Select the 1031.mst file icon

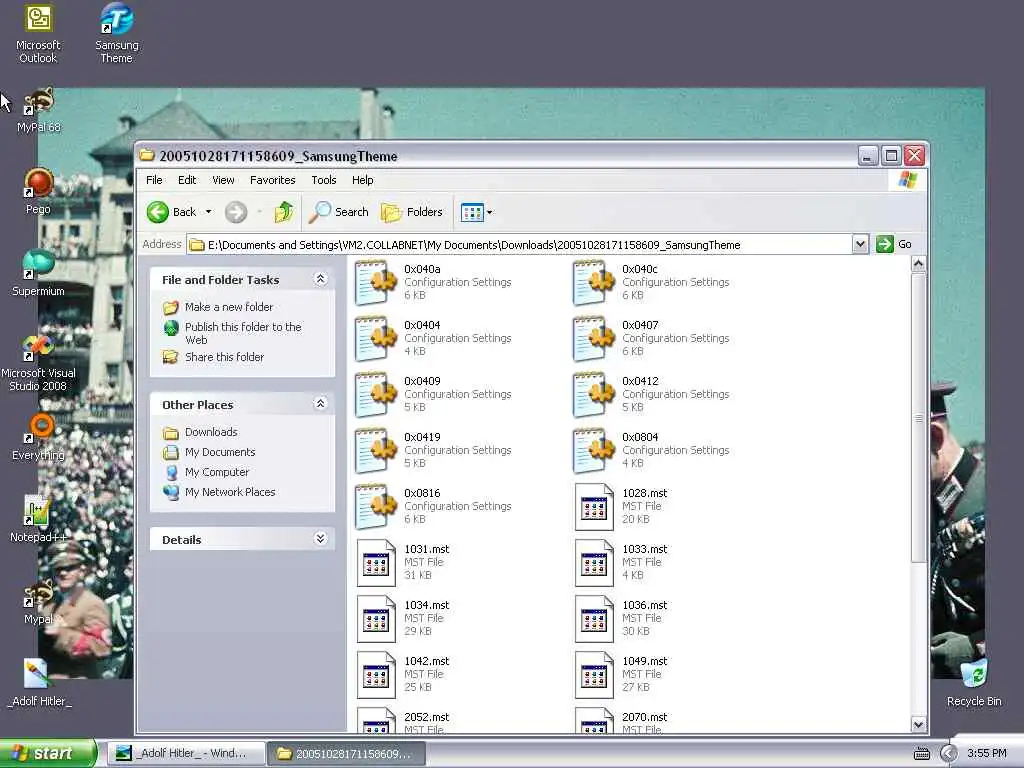coord(376,562)
